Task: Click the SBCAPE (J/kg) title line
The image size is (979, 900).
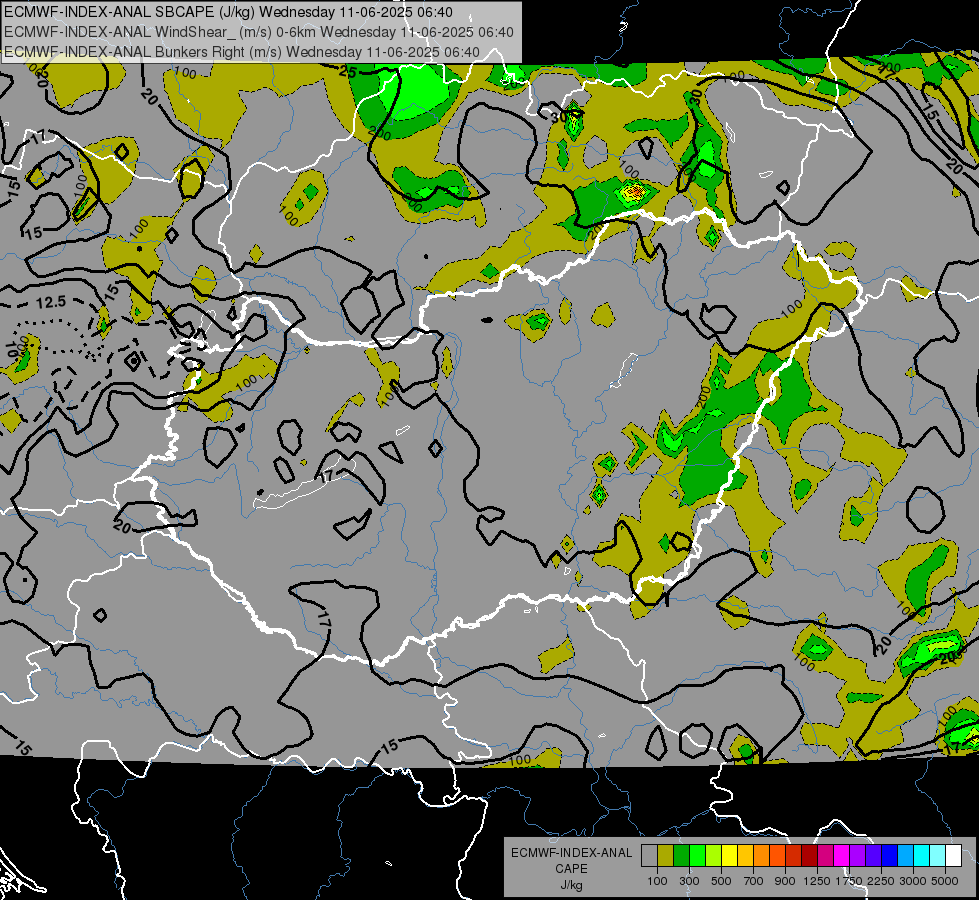Action: point(229,12)
